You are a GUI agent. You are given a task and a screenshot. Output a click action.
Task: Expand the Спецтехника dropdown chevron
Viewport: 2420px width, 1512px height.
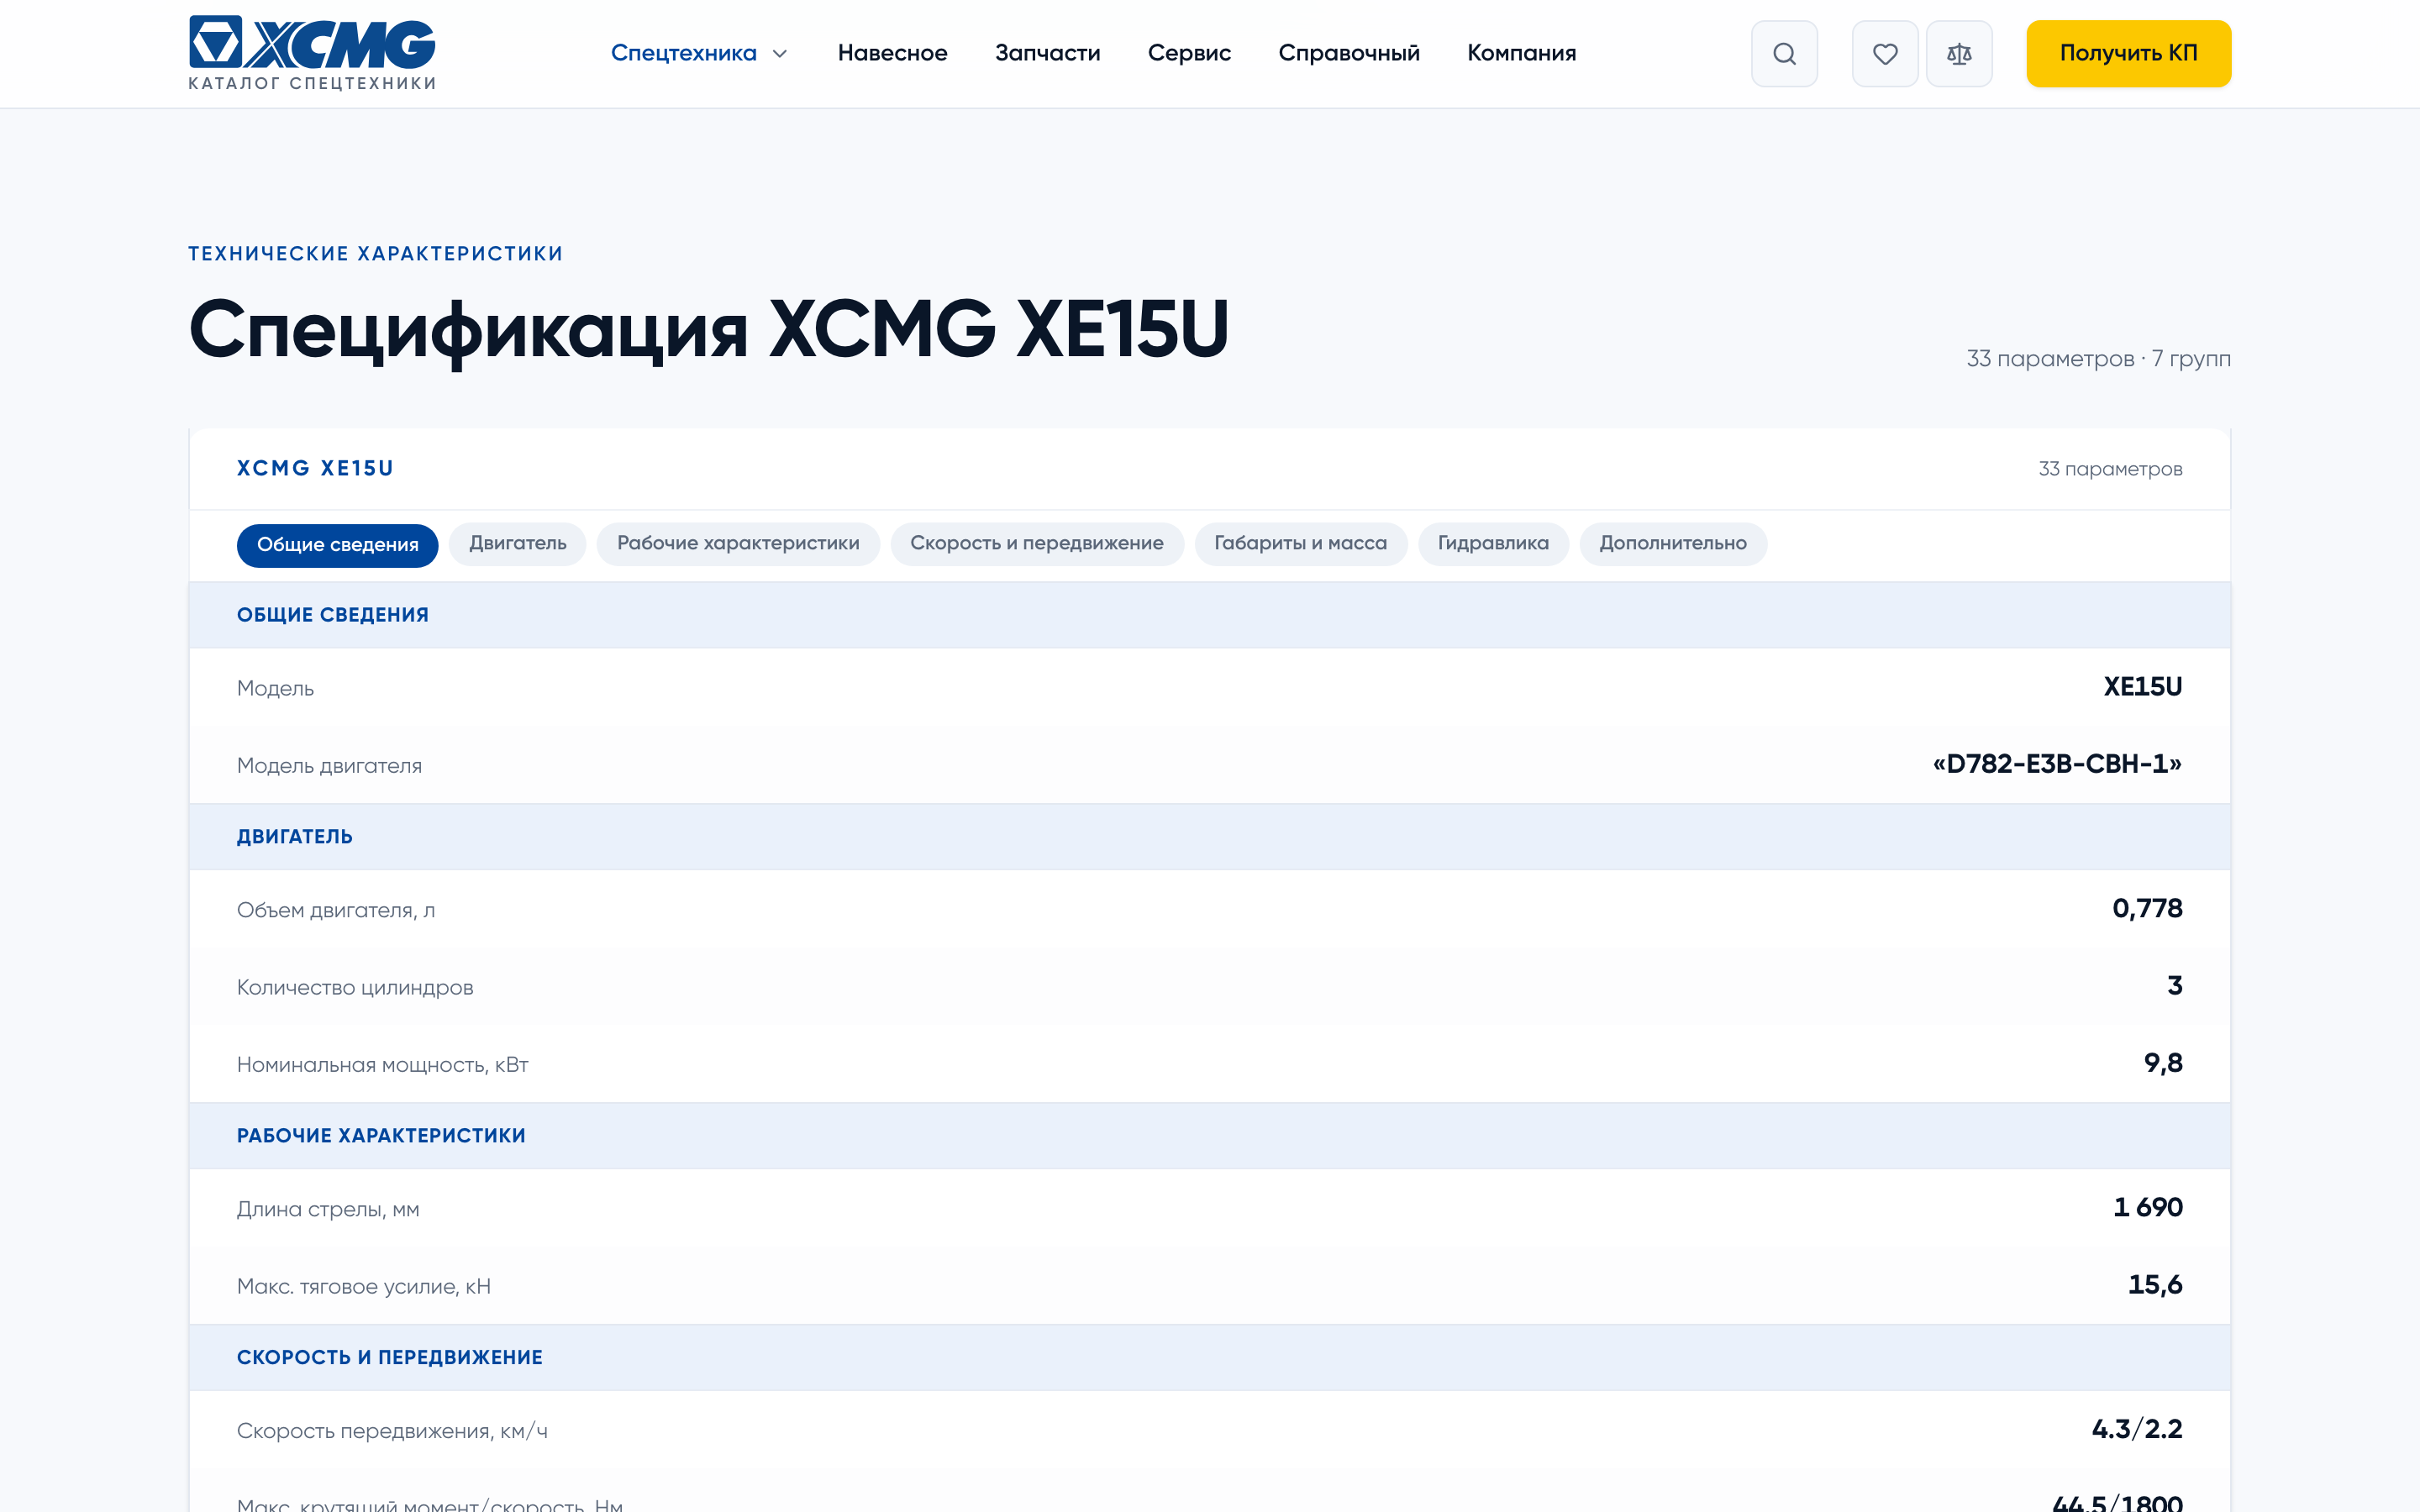[780, 54]
